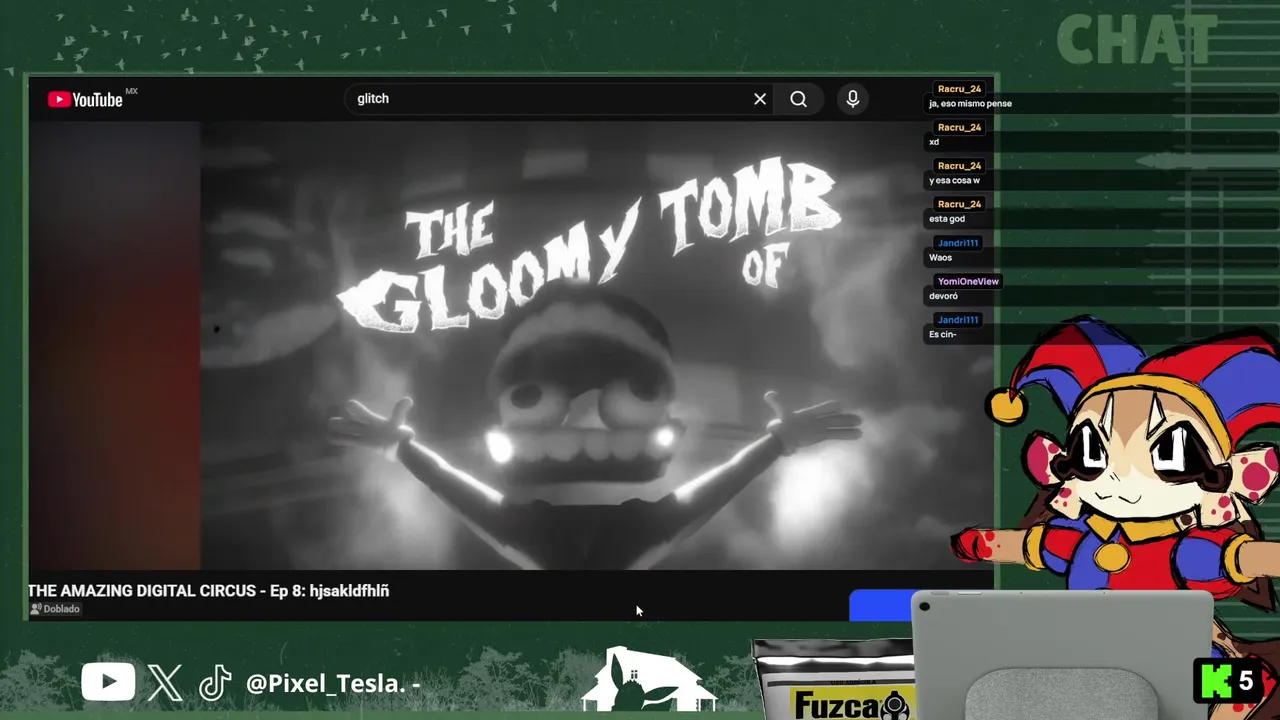Click the green Kick logo counter badge
This screenshot has height=720, width=1280.
point(1227,682)
